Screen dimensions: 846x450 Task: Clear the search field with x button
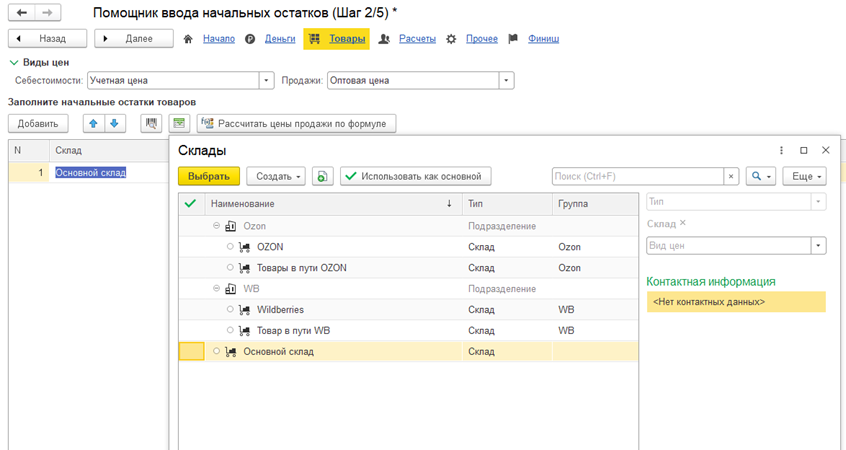(x=731, y=176)
